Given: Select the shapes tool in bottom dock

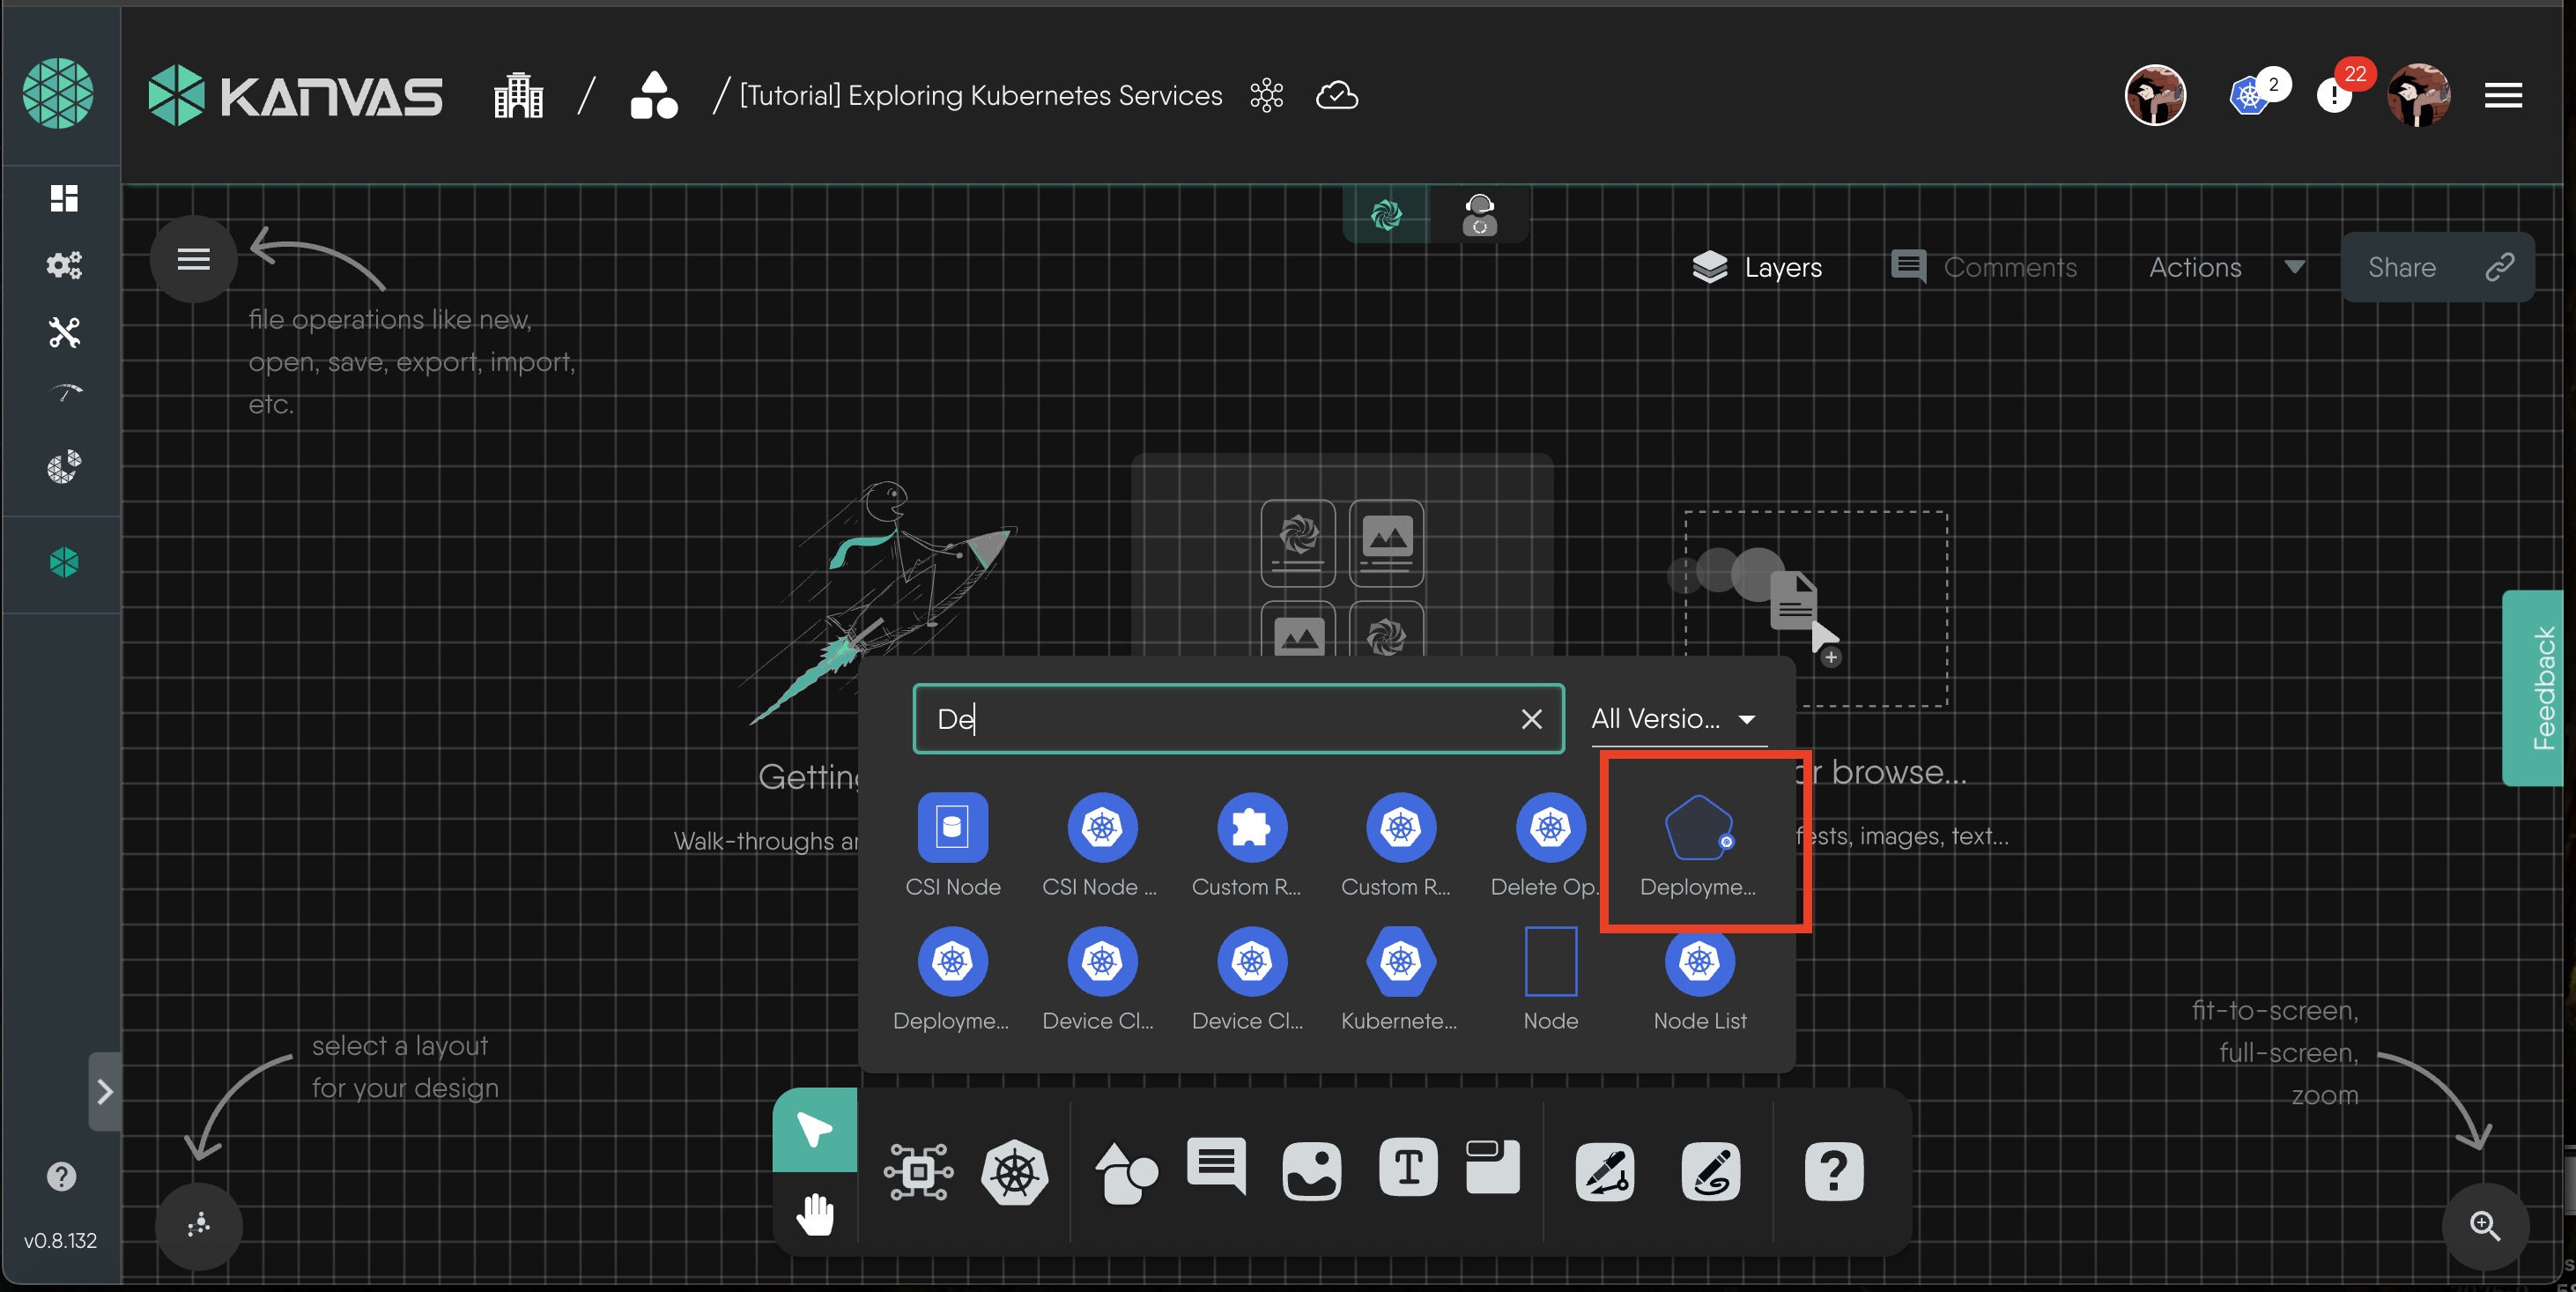Looking at the screenshot, I should pyautogui.click(x=1125, y=1171).
